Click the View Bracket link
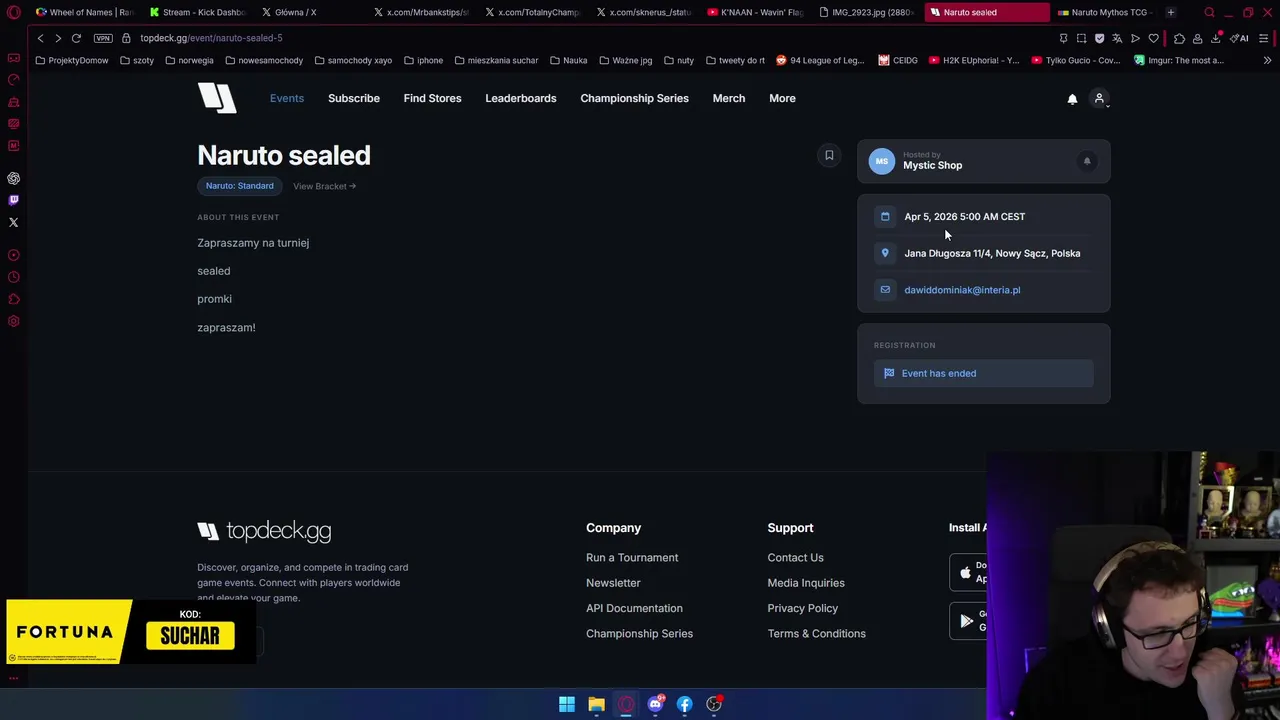This screenshot has height=720, width=1280. [324, 186]
